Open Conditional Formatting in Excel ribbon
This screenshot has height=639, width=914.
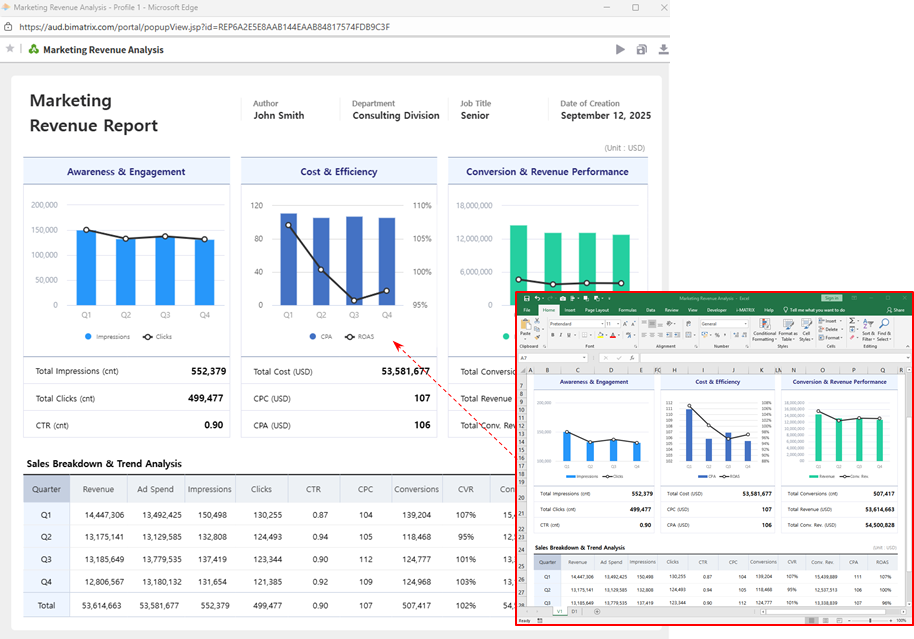(764, 326)
